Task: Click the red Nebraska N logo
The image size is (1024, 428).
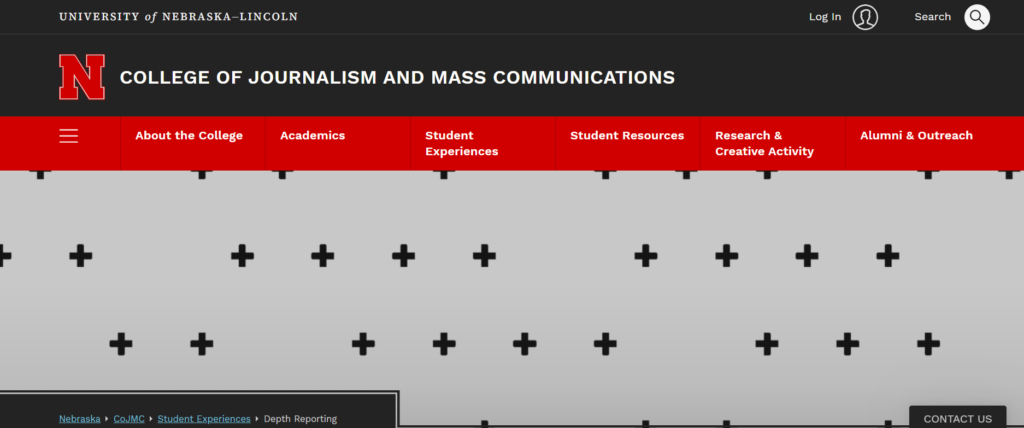Action: click(82, 77)
